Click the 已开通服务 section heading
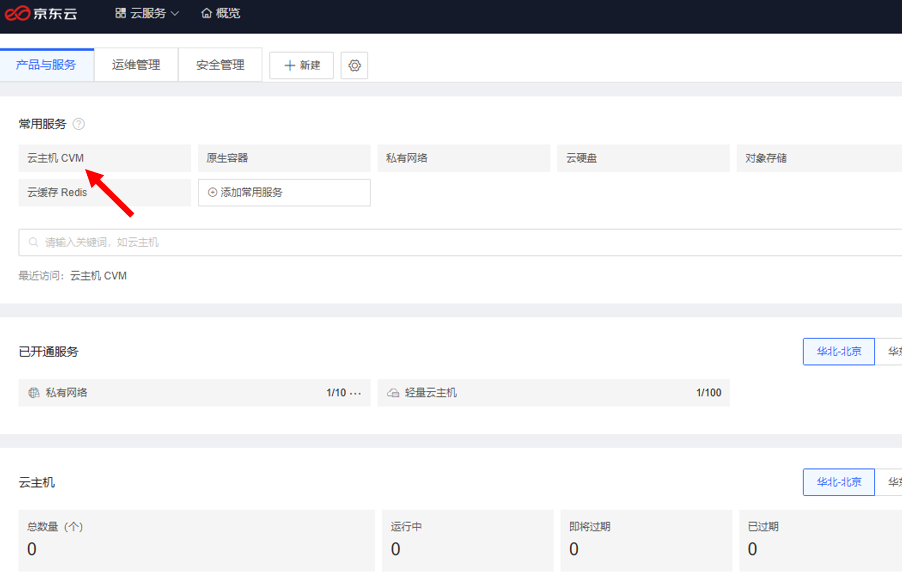 (48, 352)
